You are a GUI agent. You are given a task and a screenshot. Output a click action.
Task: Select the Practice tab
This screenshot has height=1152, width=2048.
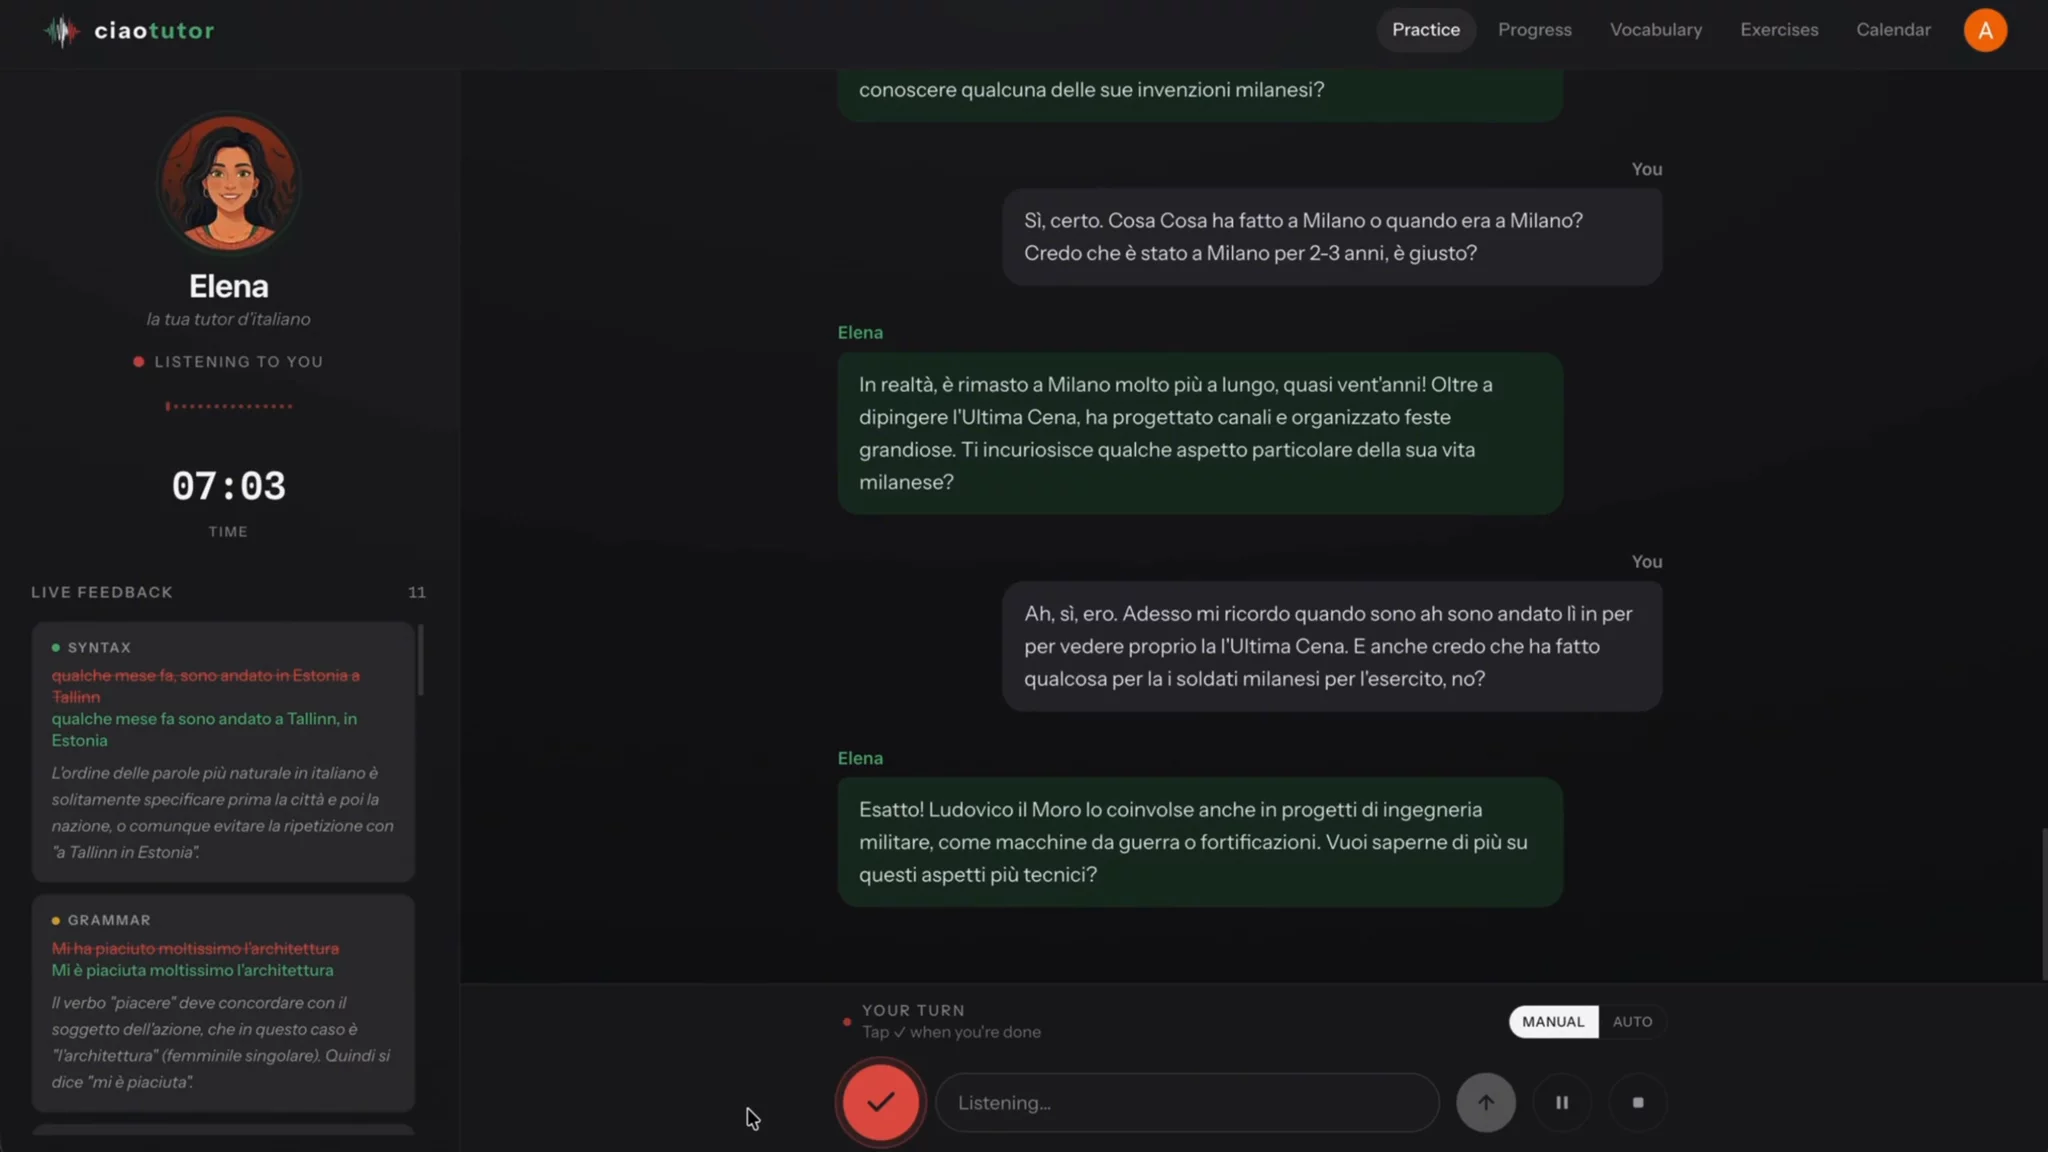click(1425, 30)
